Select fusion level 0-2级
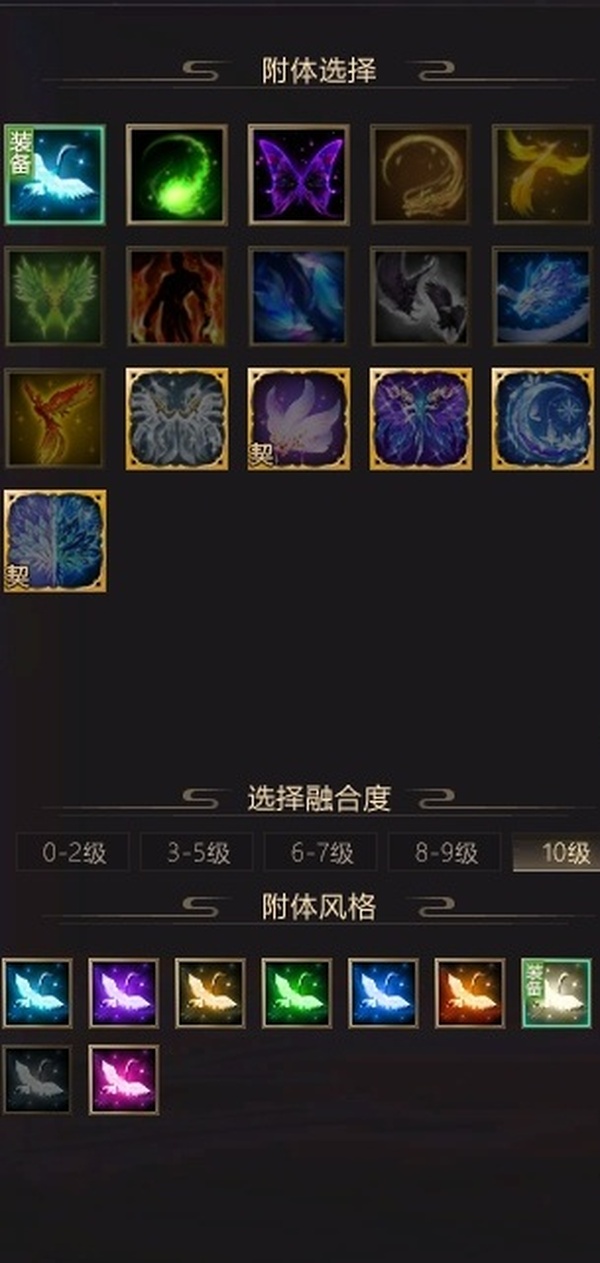The height and width of the screenshot is (1263, 600). (73, 853)
